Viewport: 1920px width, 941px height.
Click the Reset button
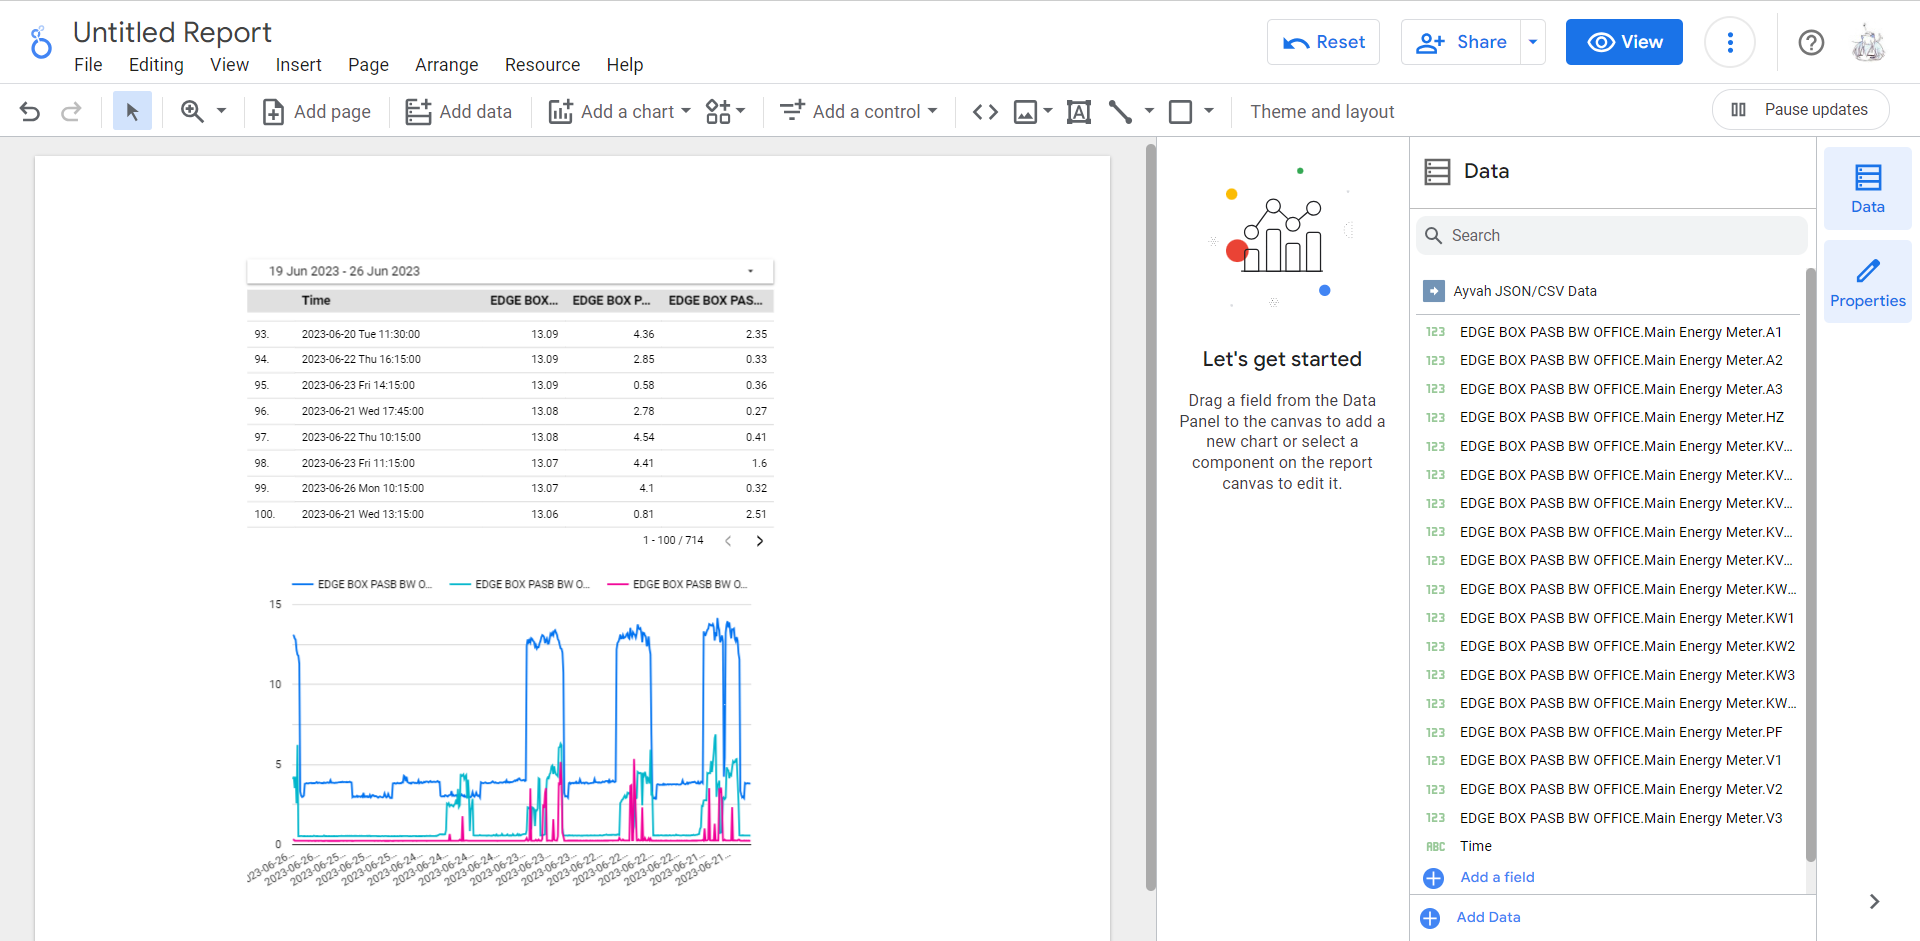(x=1323, y=42)
